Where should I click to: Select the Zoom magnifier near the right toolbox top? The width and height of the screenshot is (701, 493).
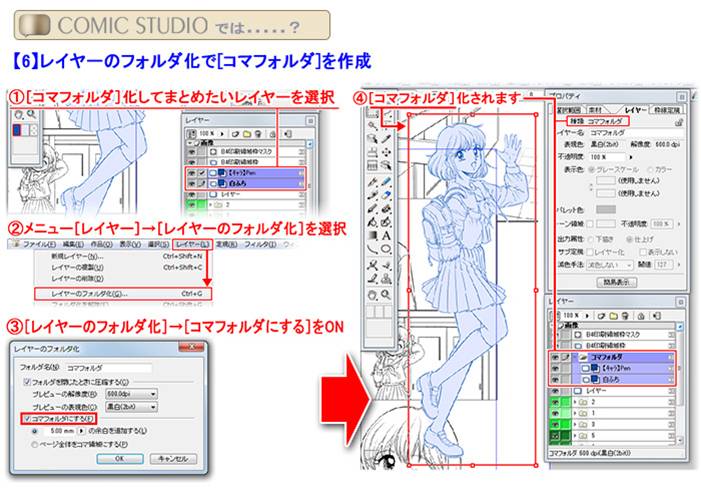point(372,125)
